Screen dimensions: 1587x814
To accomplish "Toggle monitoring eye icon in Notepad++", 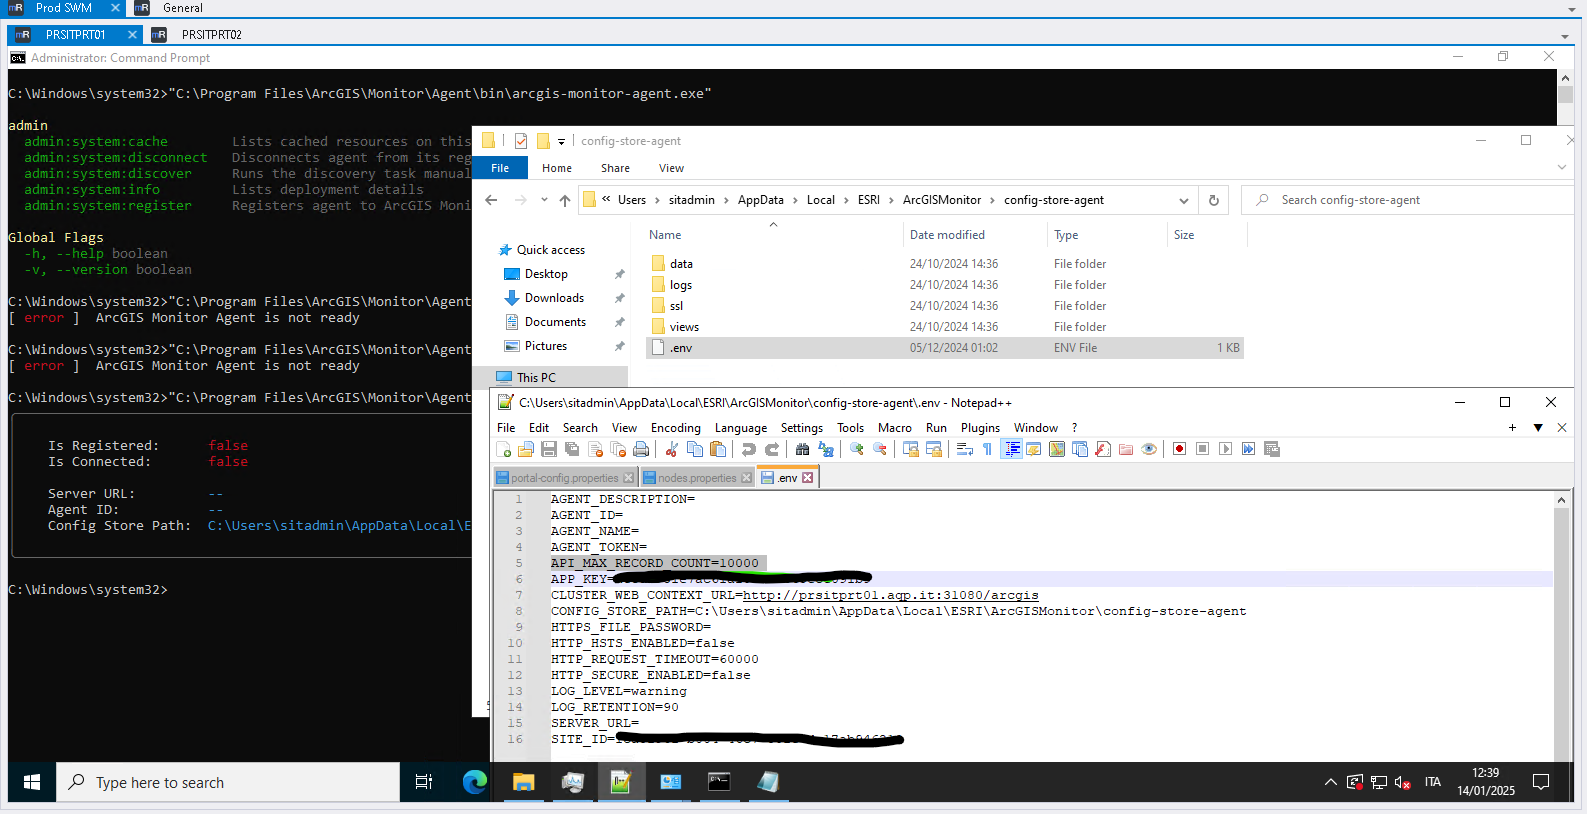I will (x=1149, y=450).
